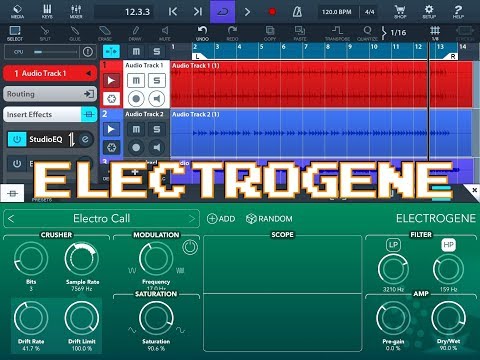The height and width of the screenshot is (360, 480).
Task: Jump to the next locator
Action: coord(198,12)
